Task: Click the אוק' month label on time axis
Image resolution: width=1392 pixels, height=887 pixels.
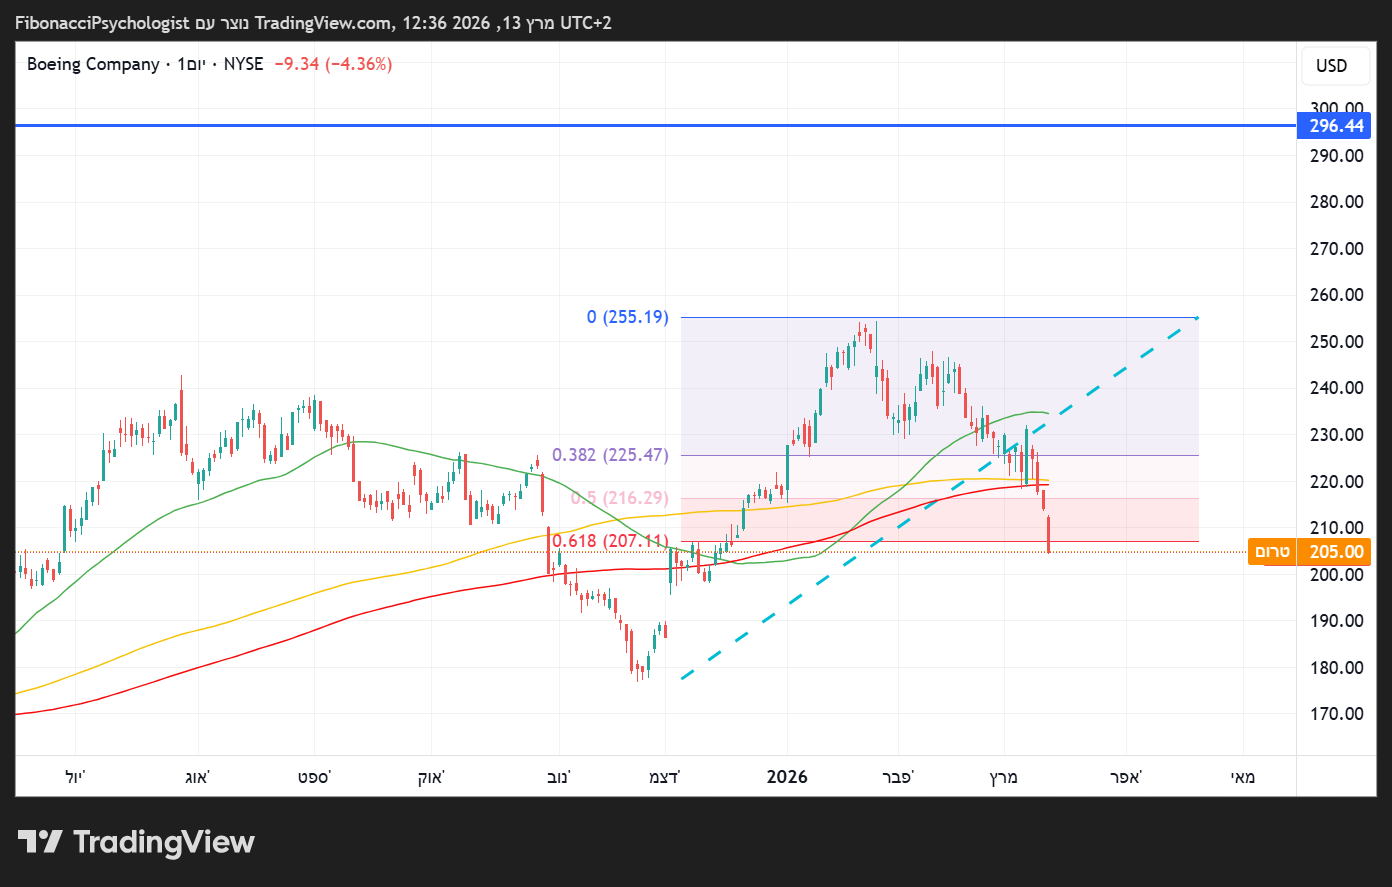Action: (431, 777)
